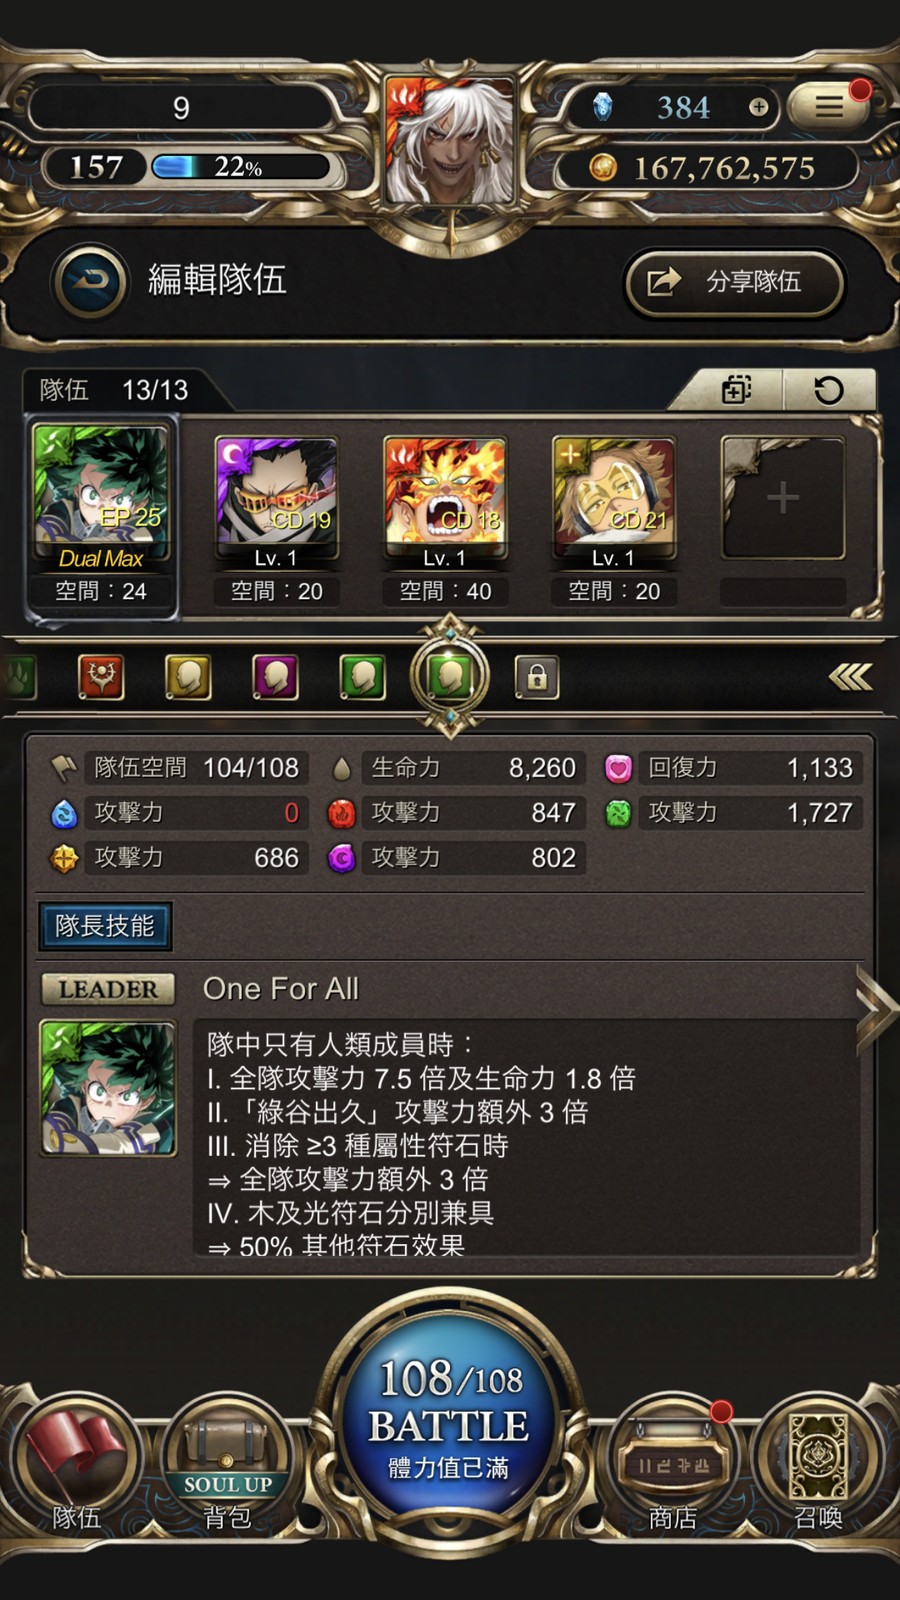Open the 召喚 summon menu
The image size is (900, 1600).
[x=819, y=1468]
